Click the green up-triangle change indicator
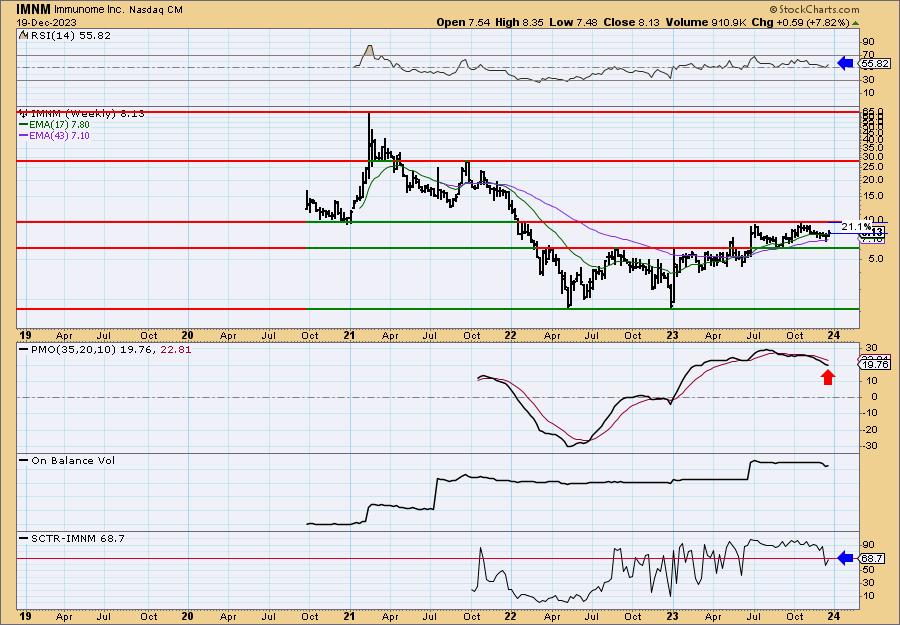Image resolution: width=900 pixels, height=625 pixels. point(855,23)
